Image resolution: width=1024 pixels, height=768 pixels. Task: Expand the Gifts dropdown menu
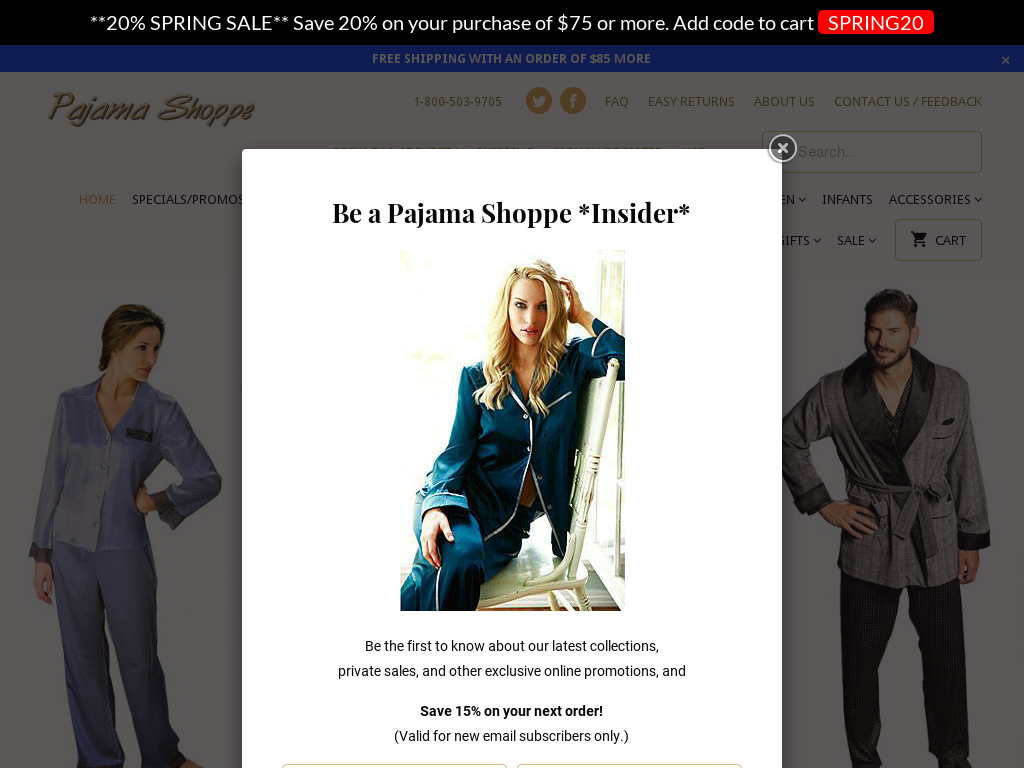click(x=801, y=240)
